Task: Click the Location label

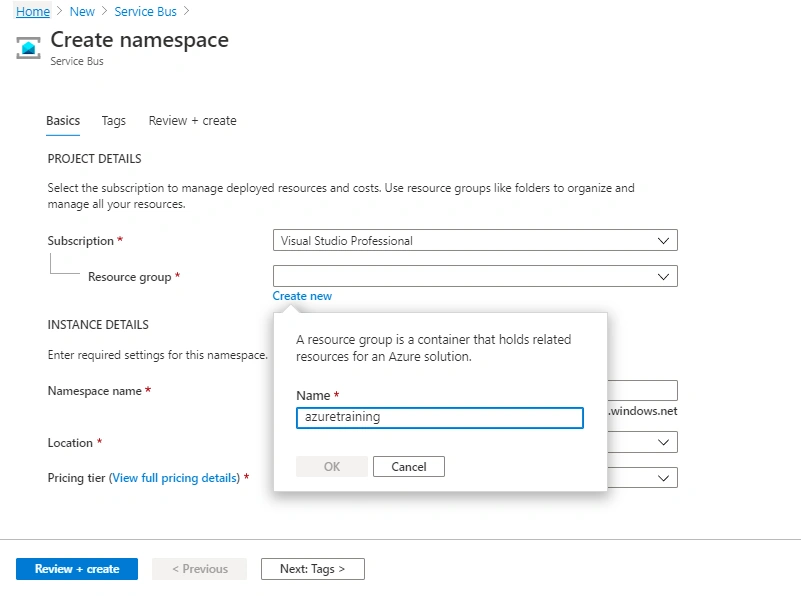Action: (70, 442)
